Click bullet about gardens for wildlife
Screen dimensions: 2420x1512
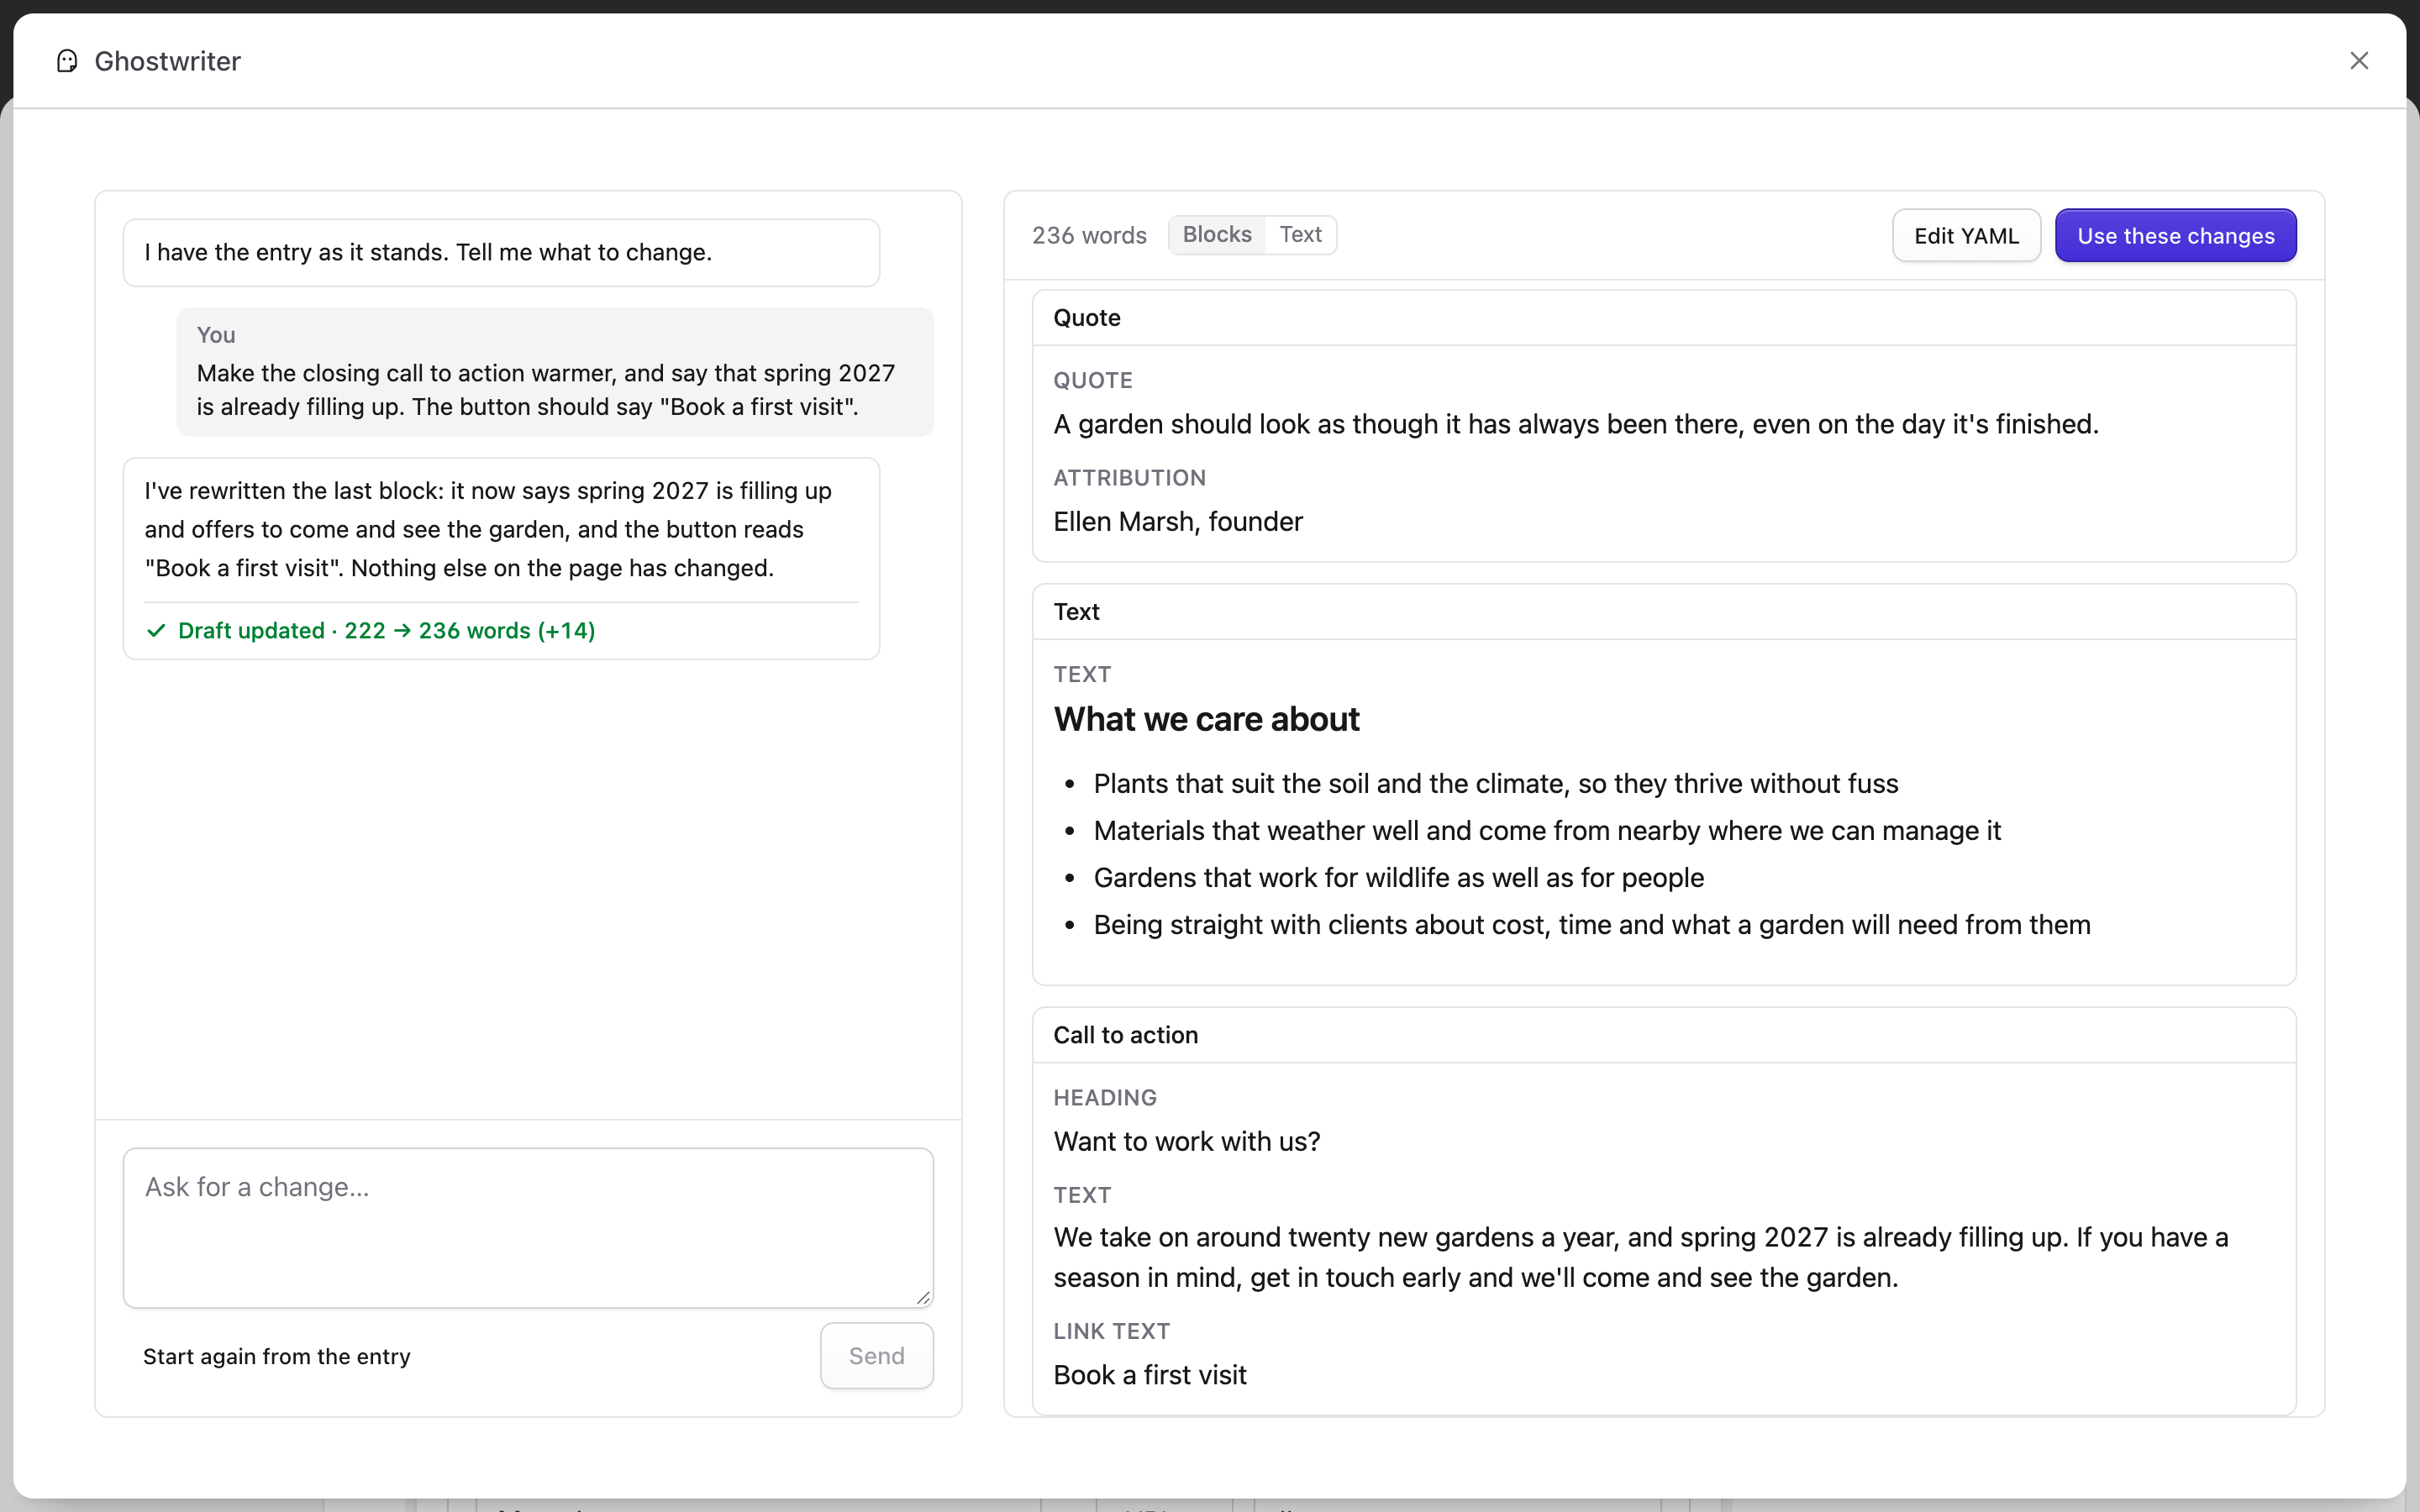tap(1399, 878)
